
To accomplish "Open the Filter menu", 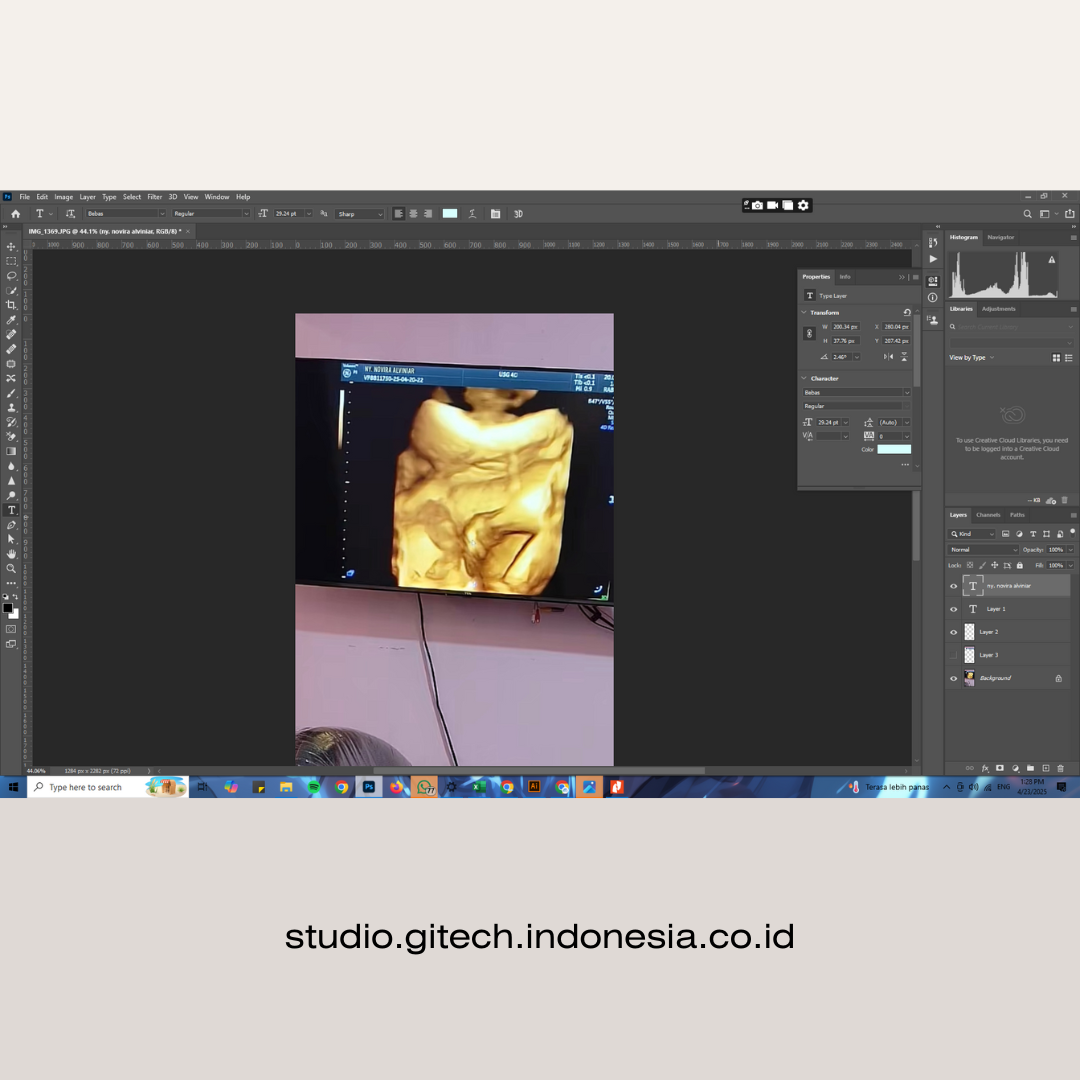I will click(155, 197).
